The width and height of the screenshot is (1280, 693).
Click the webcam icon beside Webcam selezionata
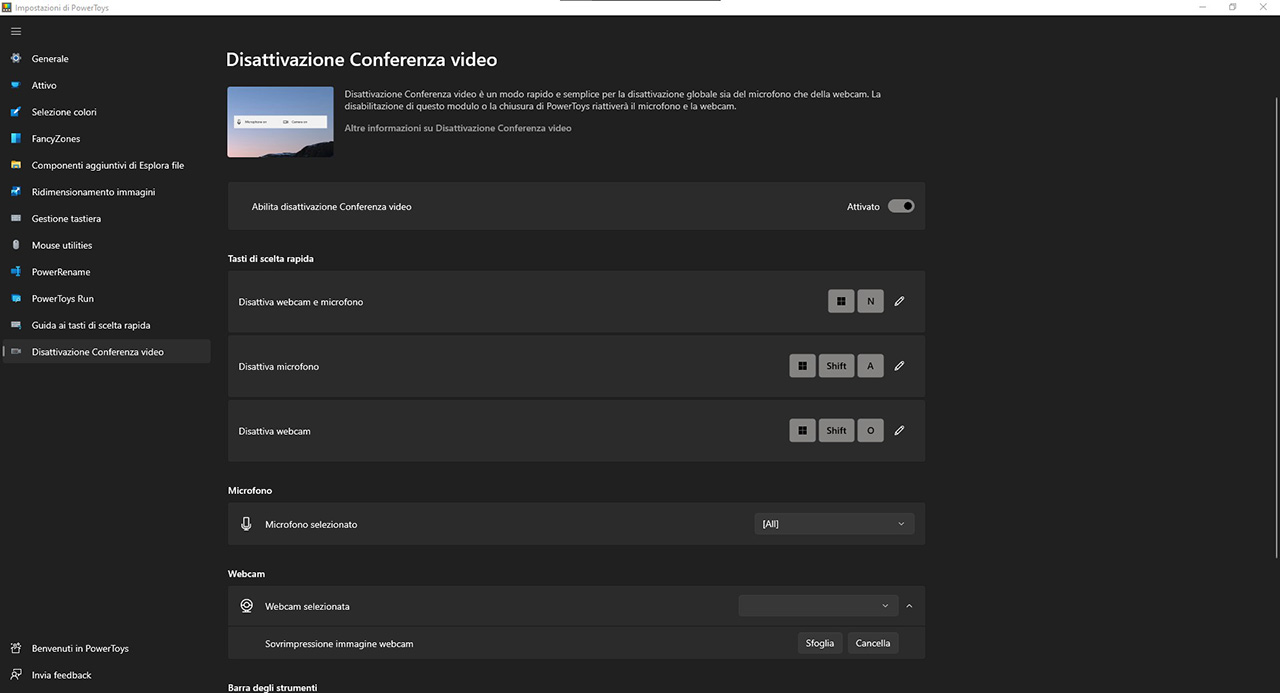point(246,606)
